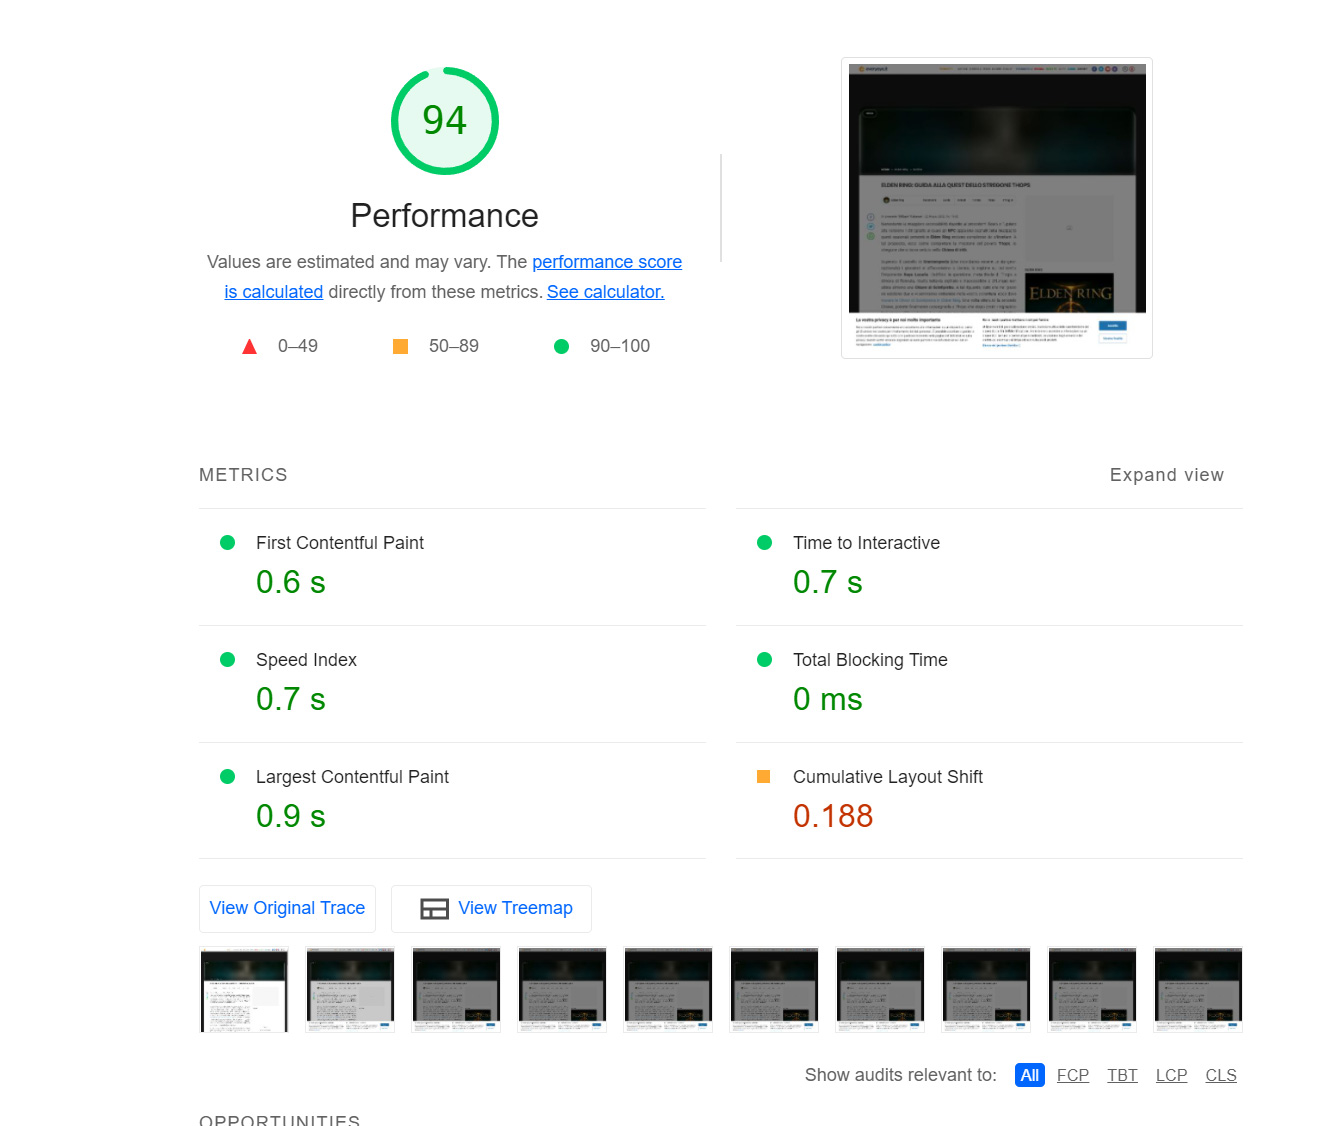Open the See calculator link

[605, 292]
